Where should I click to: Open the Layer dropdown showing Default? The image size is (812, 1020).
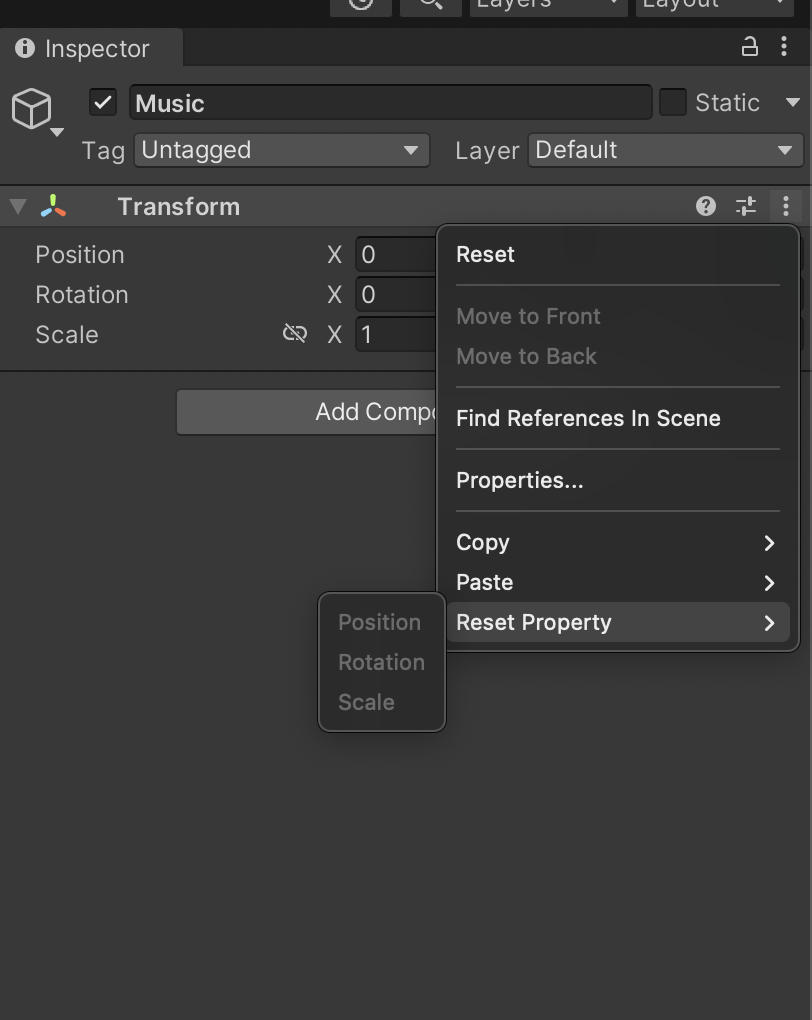[664, 150]
